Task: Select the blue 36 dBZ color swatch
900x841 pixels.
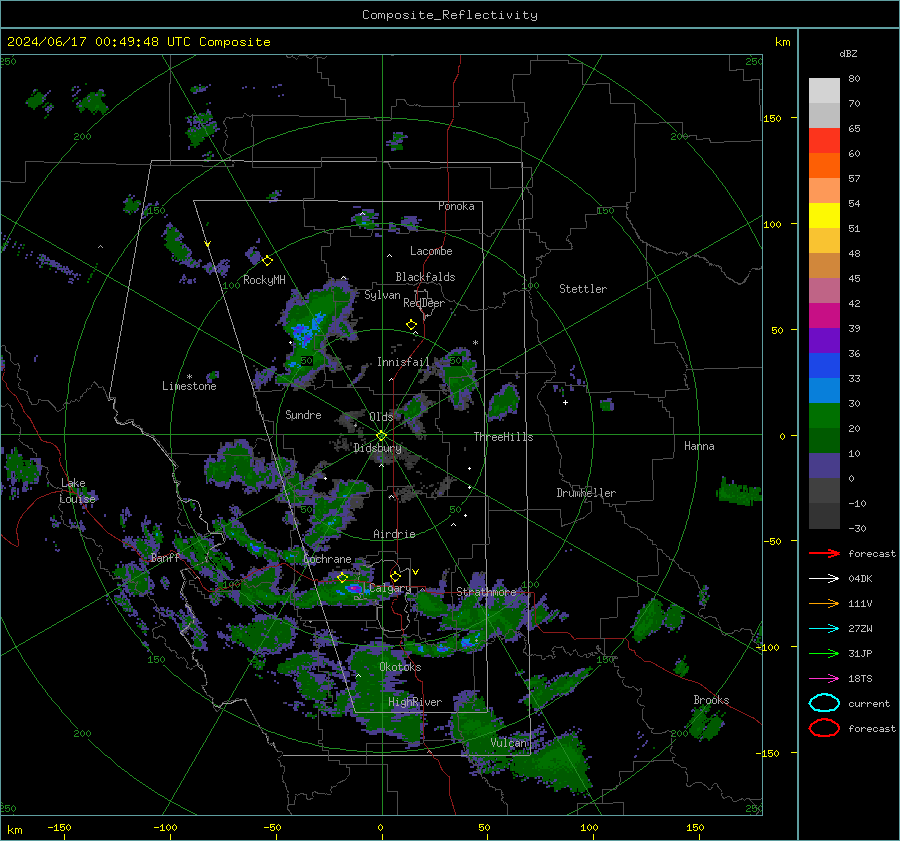Action: pyautogui.click(x=824, y=366)
